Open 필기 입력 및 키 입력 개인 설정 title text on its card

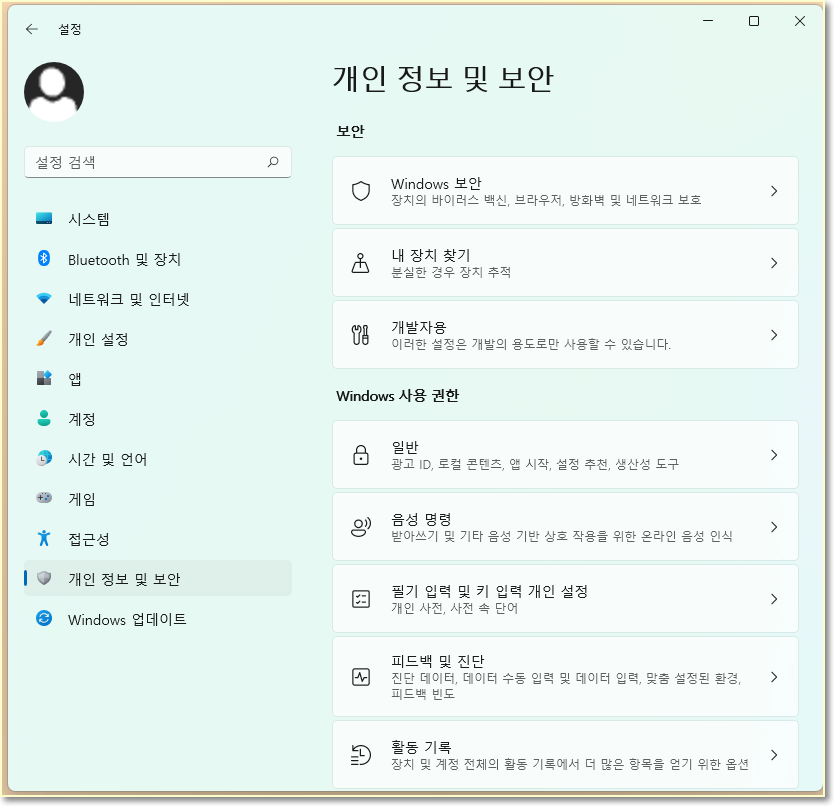[489, 592]
